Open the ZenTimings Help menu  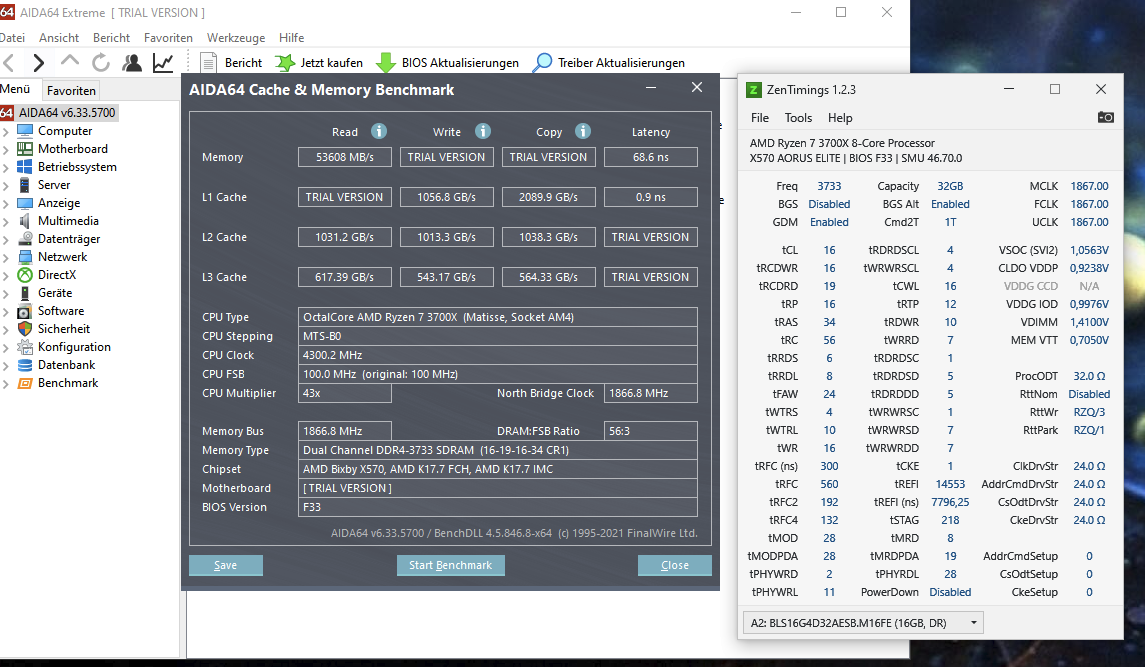click(x=840, y=118)
